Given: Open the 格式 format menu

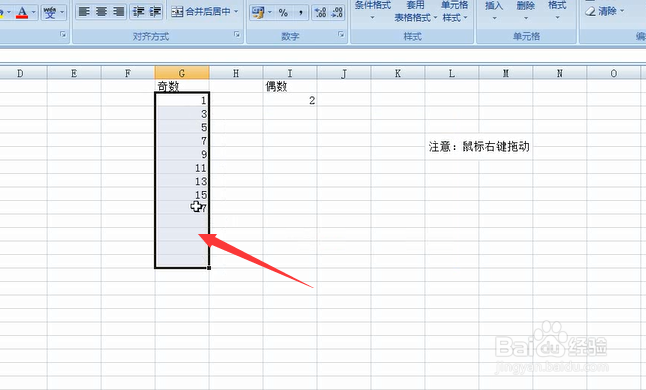Looking at the screenshot, I should tap(557, 10).
